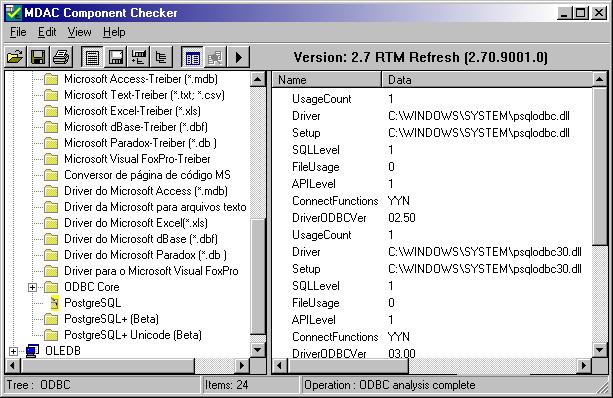Viewport: 613px width, 398px height.
Task: Select Conversor de página de código MS
Action: [147, 175]
